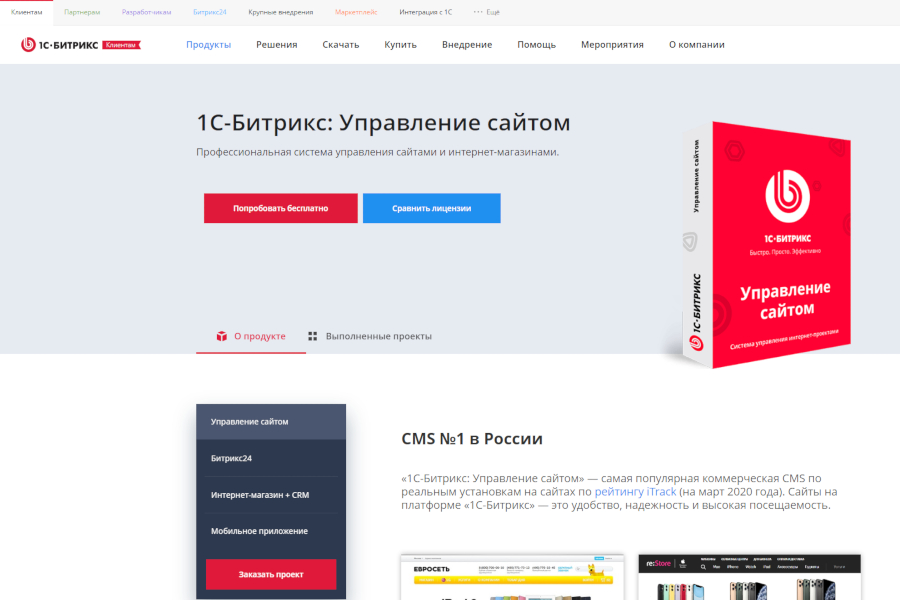Image resolution: width=900 pixels, height=600 pixels.
Task: Click the reStore website thumbnail
Action: 752,580
